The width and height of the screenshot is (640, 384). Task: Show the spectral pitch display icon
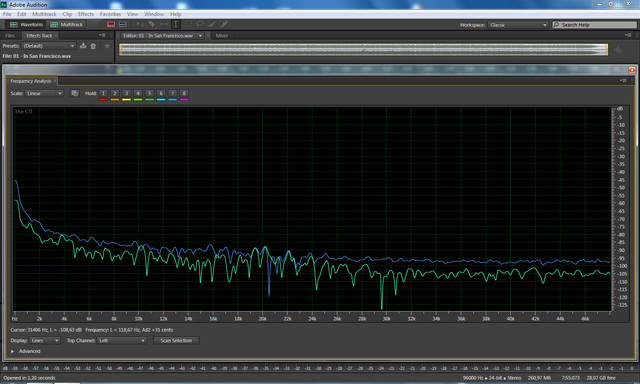point(122,24)
